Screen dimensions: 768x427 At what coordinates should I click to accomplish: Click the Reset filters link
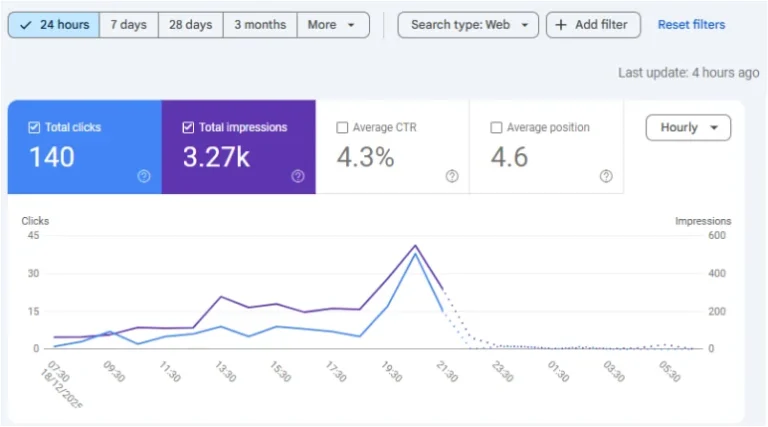691,25
